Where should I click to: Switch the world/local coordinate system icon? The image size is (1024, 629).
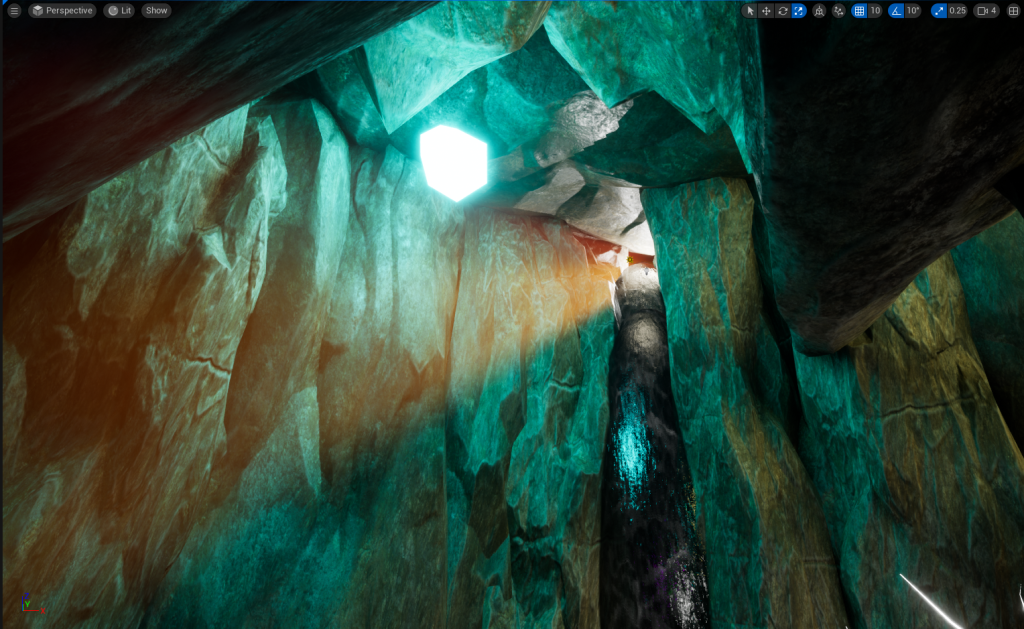coord(819,11)
